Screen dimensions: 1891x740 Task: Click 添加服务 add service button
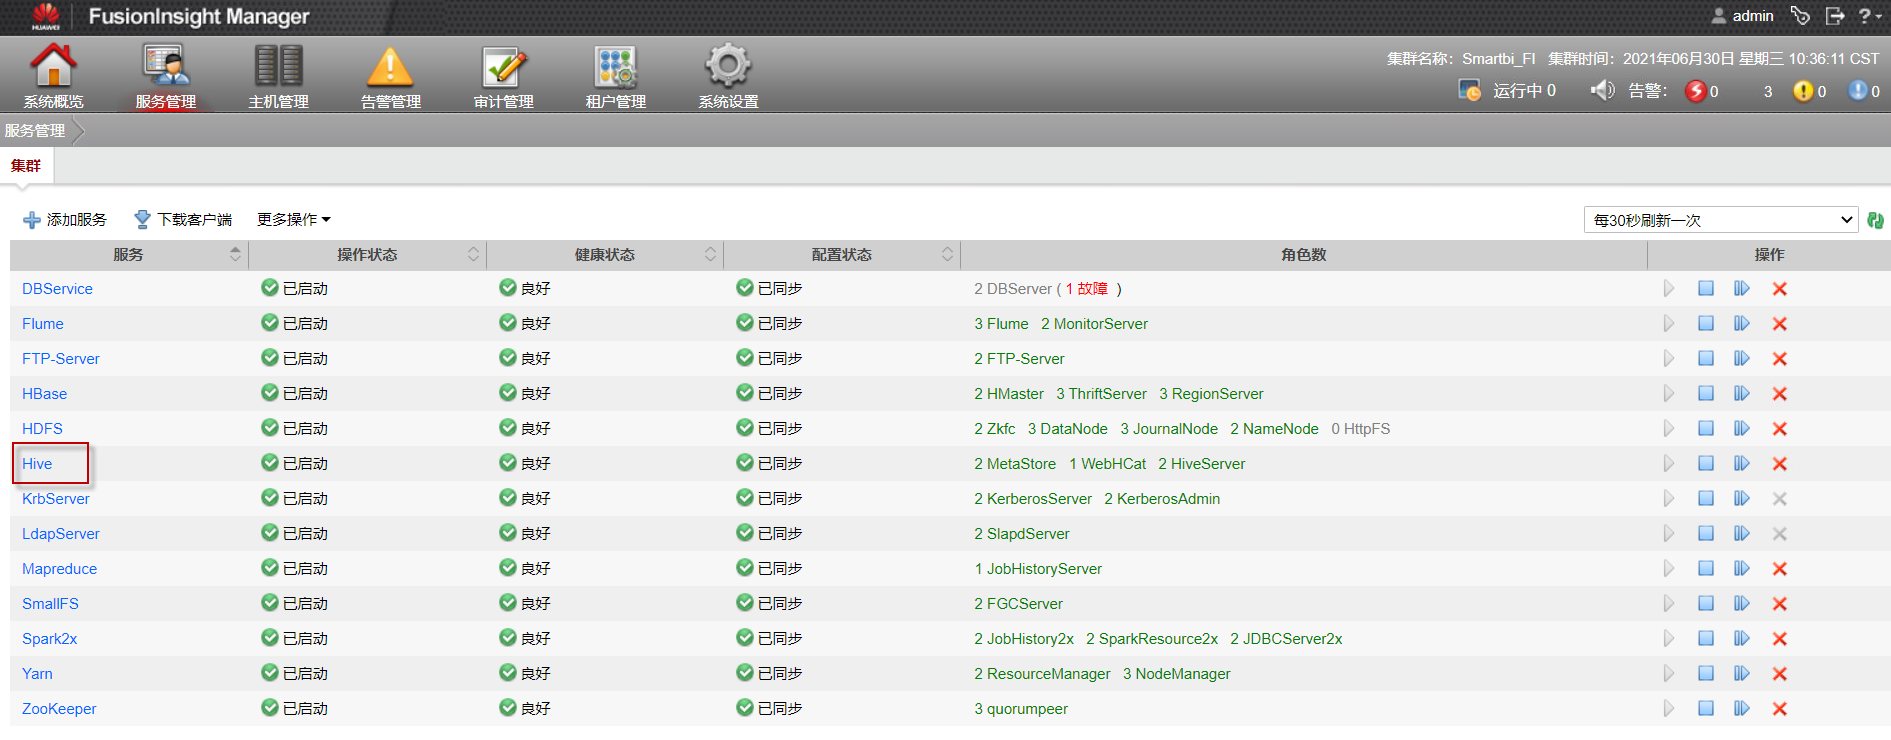pyautogui.click(x=65, y=219)
